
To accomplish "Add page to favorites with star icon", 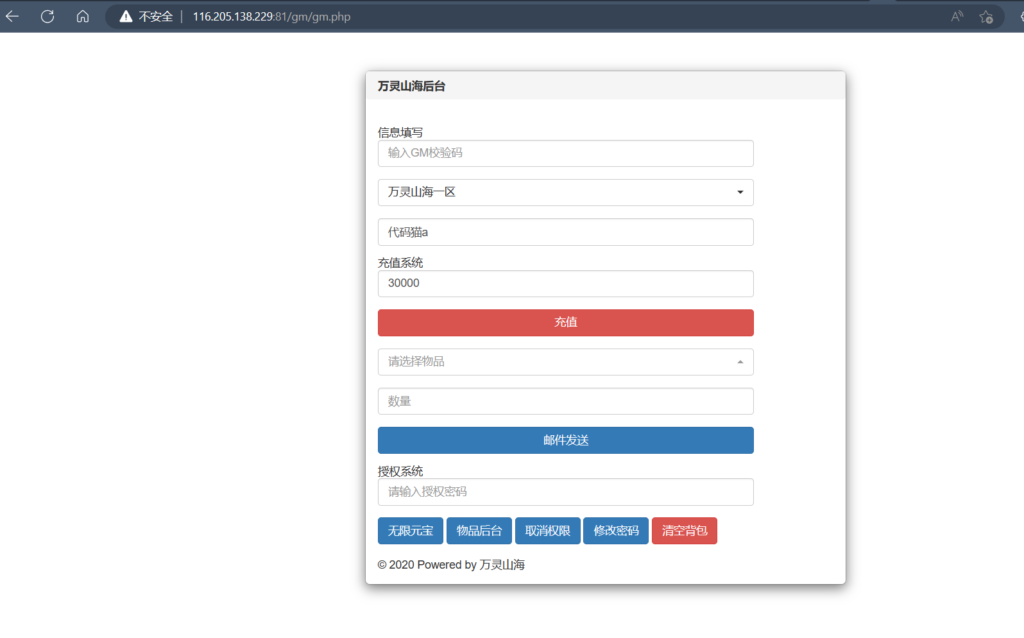I will 986,16.
